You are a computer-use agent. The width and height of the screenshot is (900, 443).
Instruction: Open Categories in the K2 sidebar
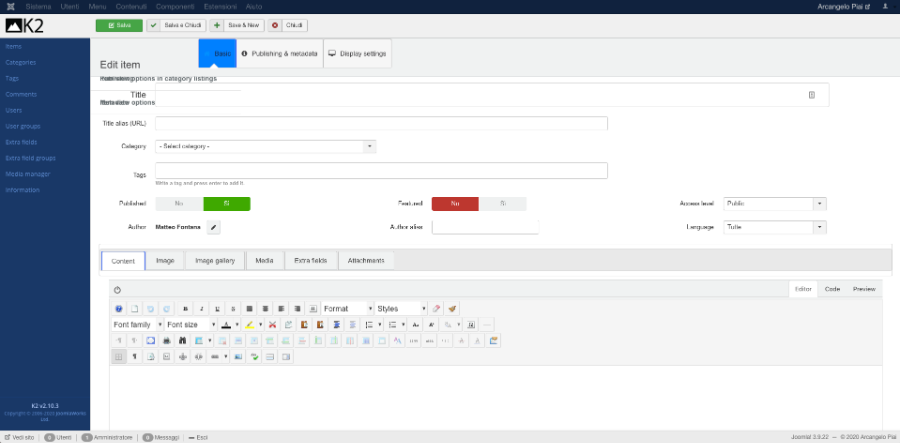(x=21, y=63)
